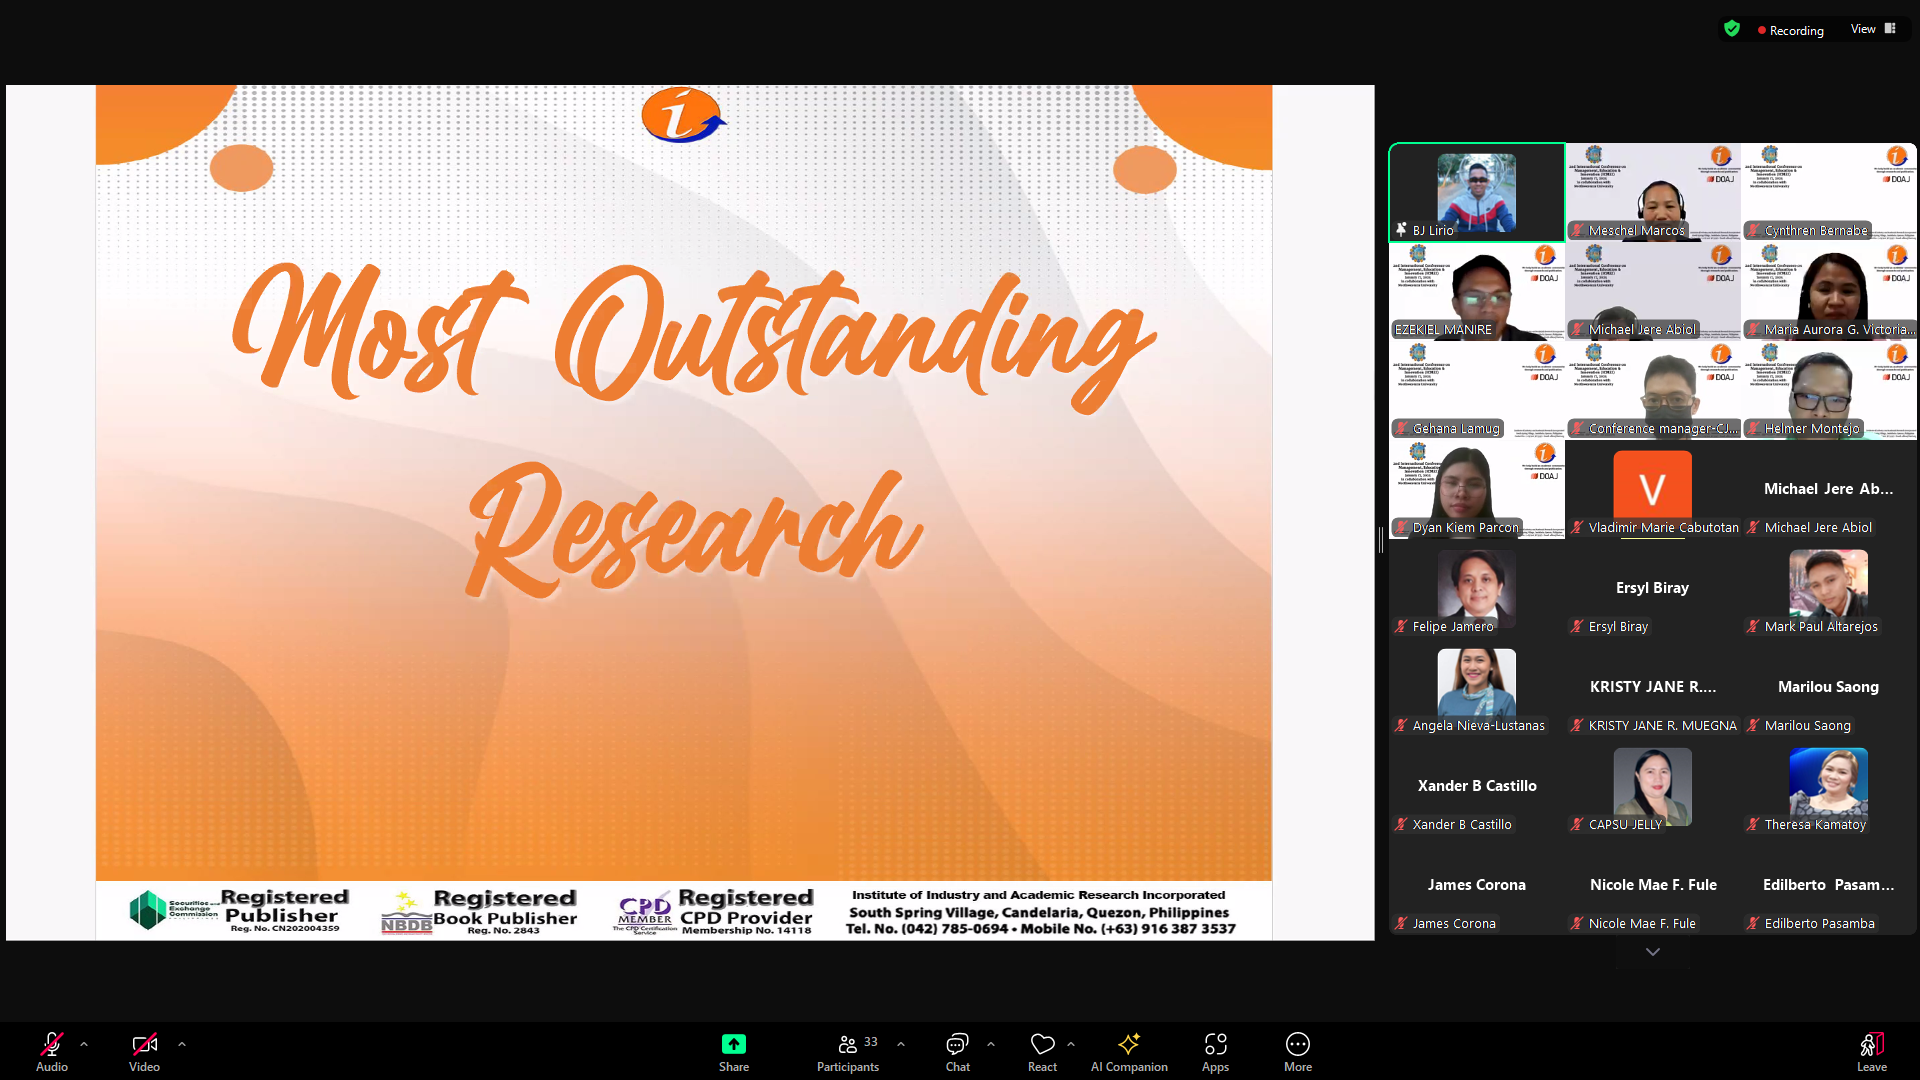Show next page of participant gallery
Image resolution: width=1920 pixels, height=1080 pixels.
point(1653,952)
